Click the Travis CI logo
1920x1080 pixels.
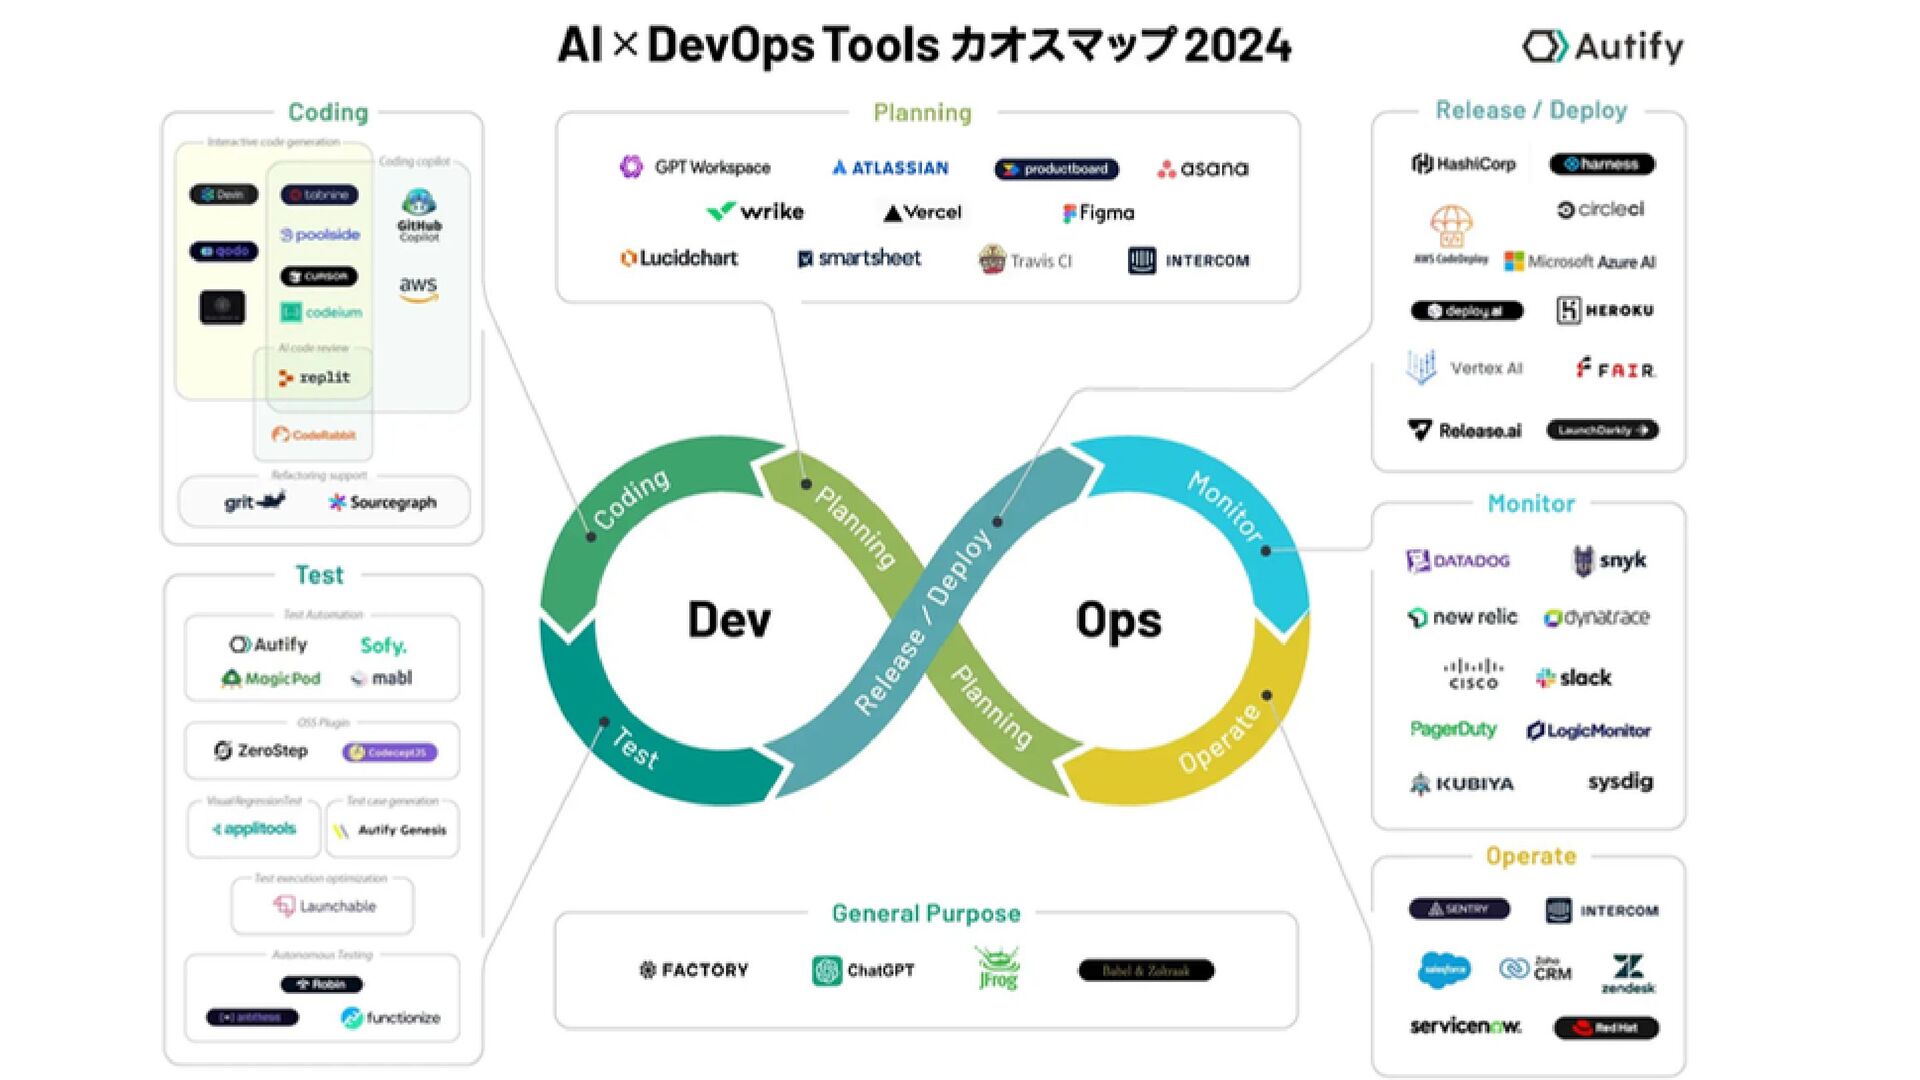click(x=1025, y=260)
